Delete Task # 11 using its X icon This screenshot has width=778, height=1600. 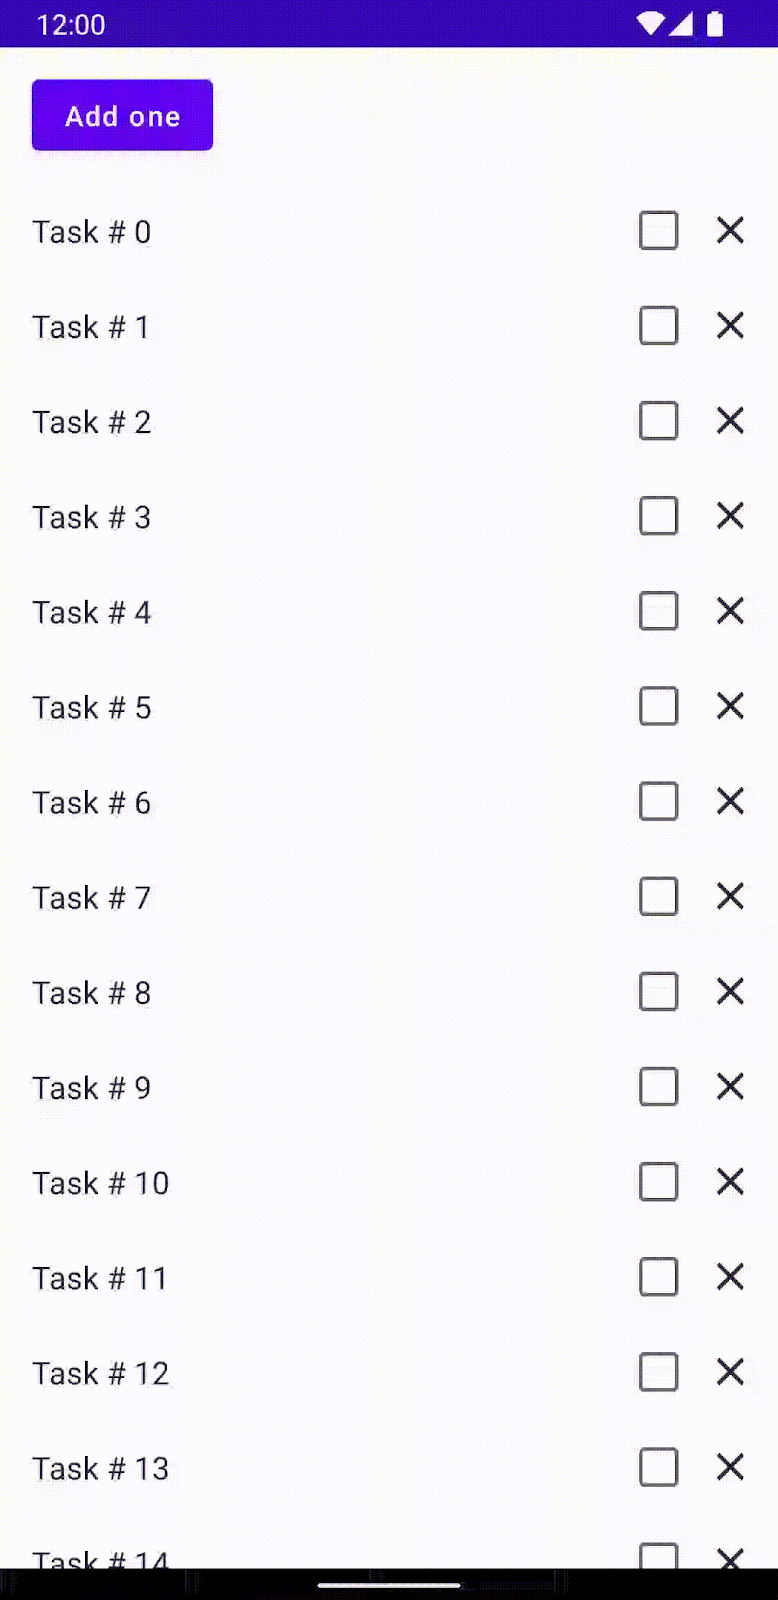(x=730, y=1277)
